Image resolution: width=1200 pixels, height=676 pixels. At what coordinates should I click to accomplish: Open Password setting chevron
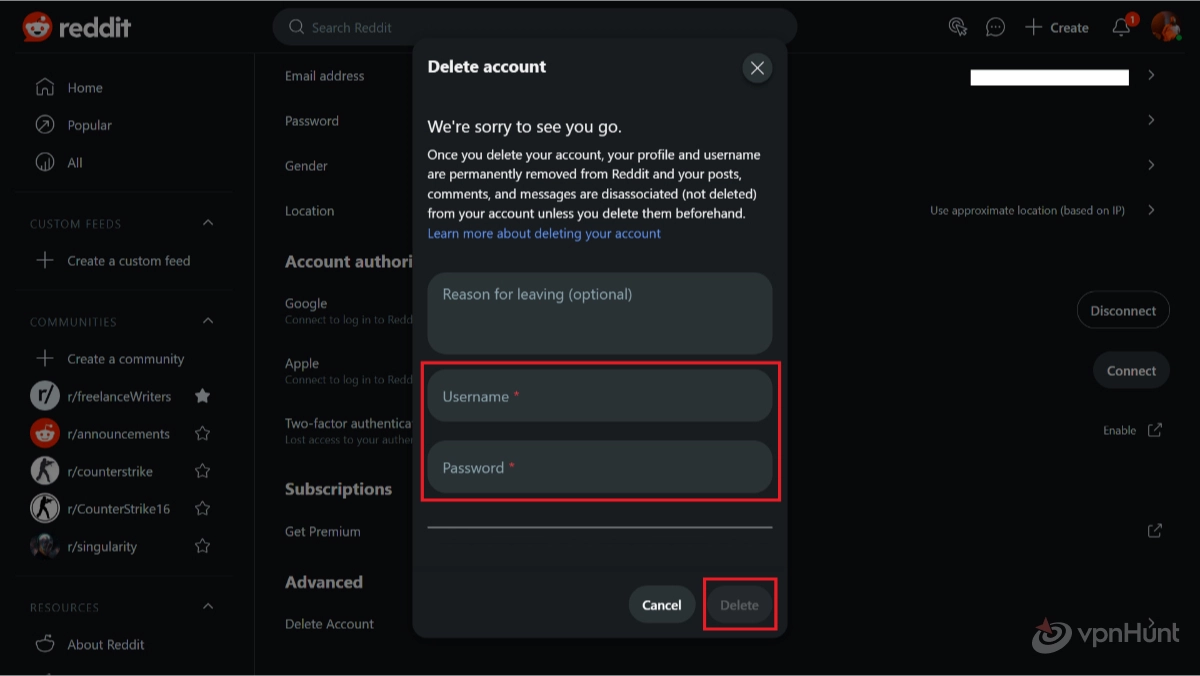point(1151,120)
